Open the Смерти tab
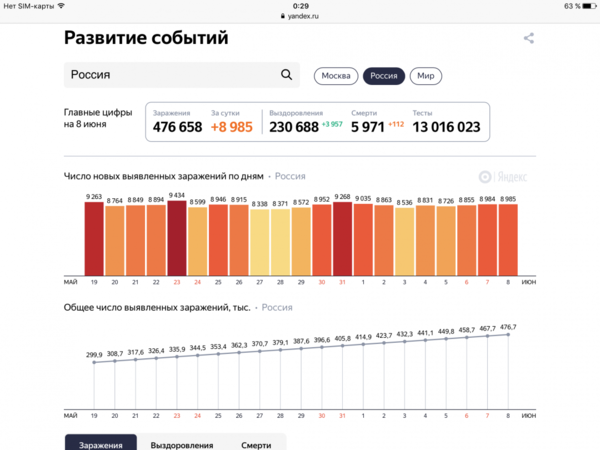 pos(256,444)
